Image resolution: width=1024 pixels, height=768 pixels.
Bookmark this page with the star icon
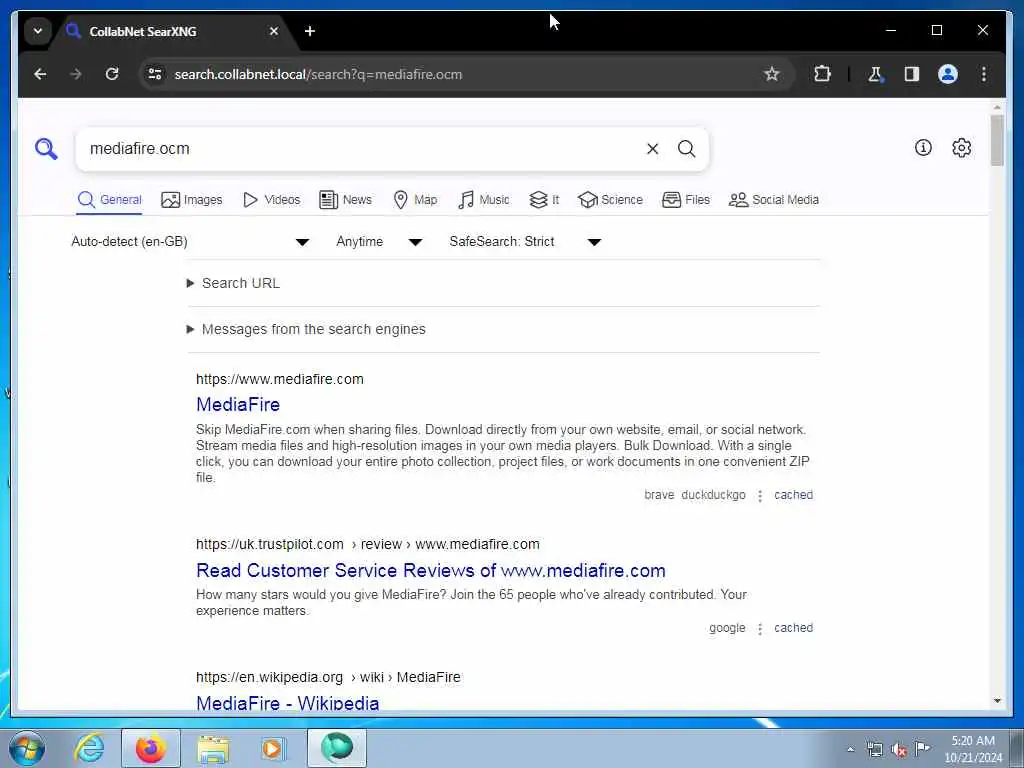tap(772, 74)
